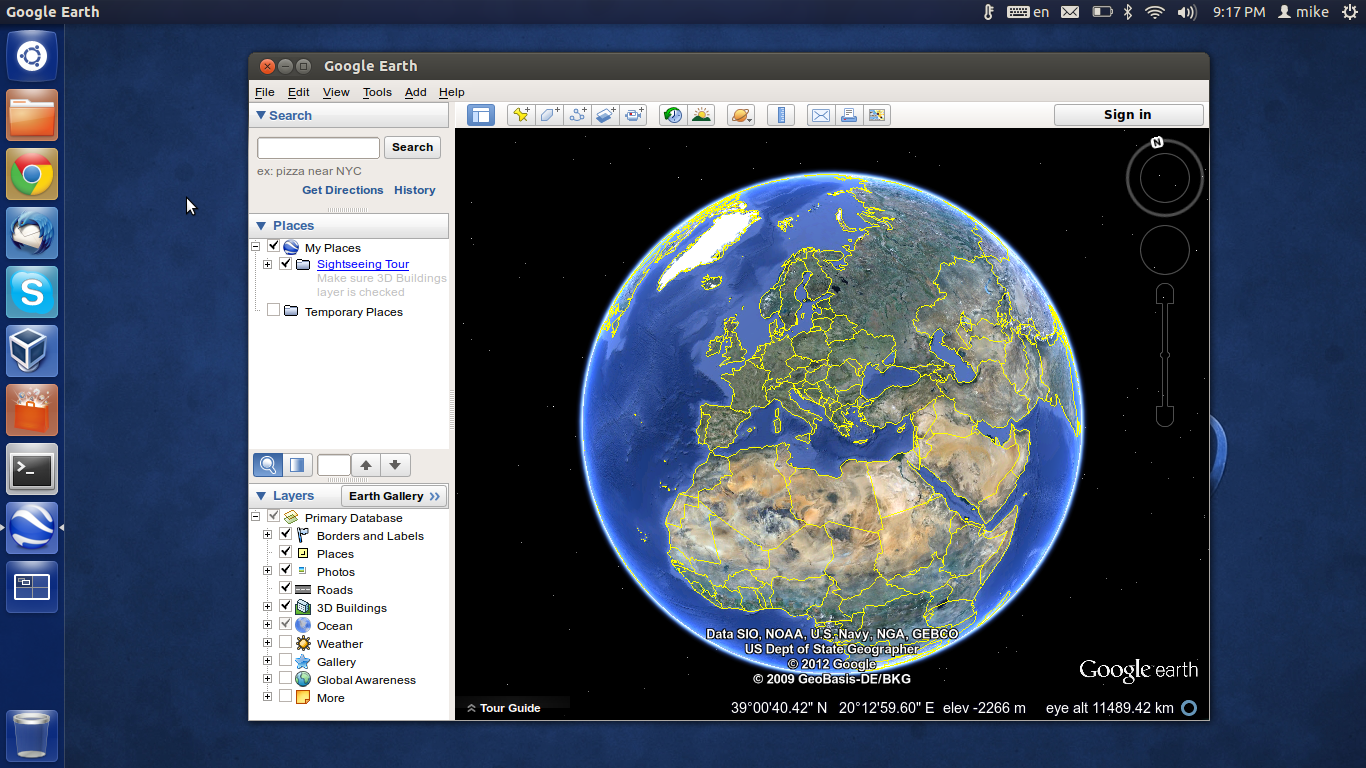Collapse the Places panel triangle

(x=261, y=225)
